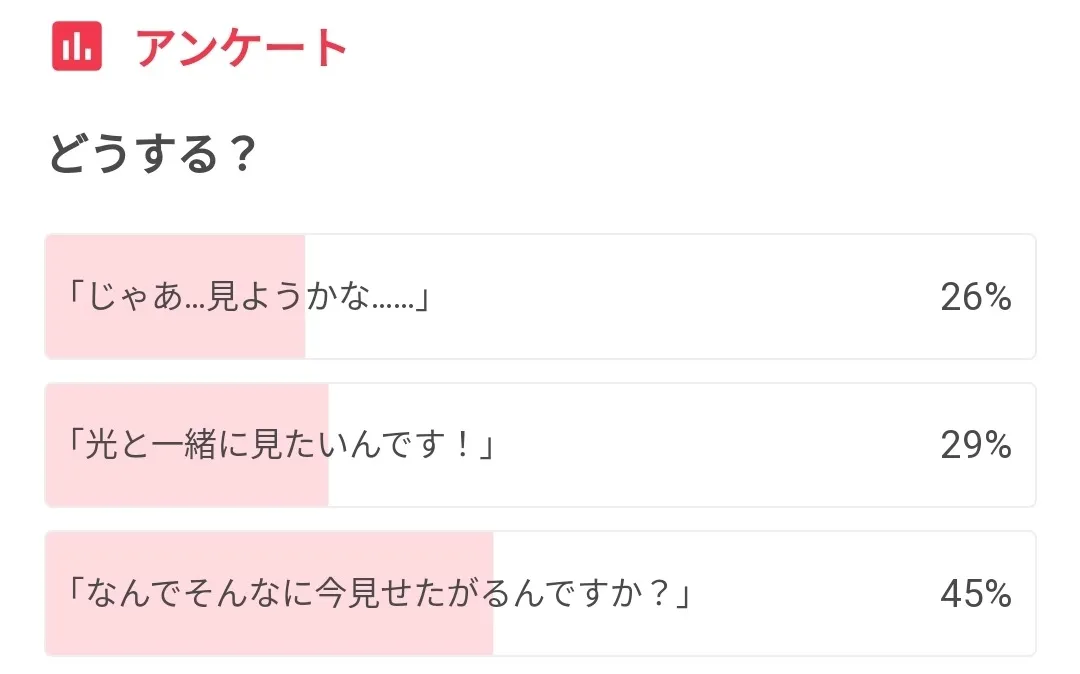
Task: Pick the poll answer with fewest votes
Action: tap(249, 297)
